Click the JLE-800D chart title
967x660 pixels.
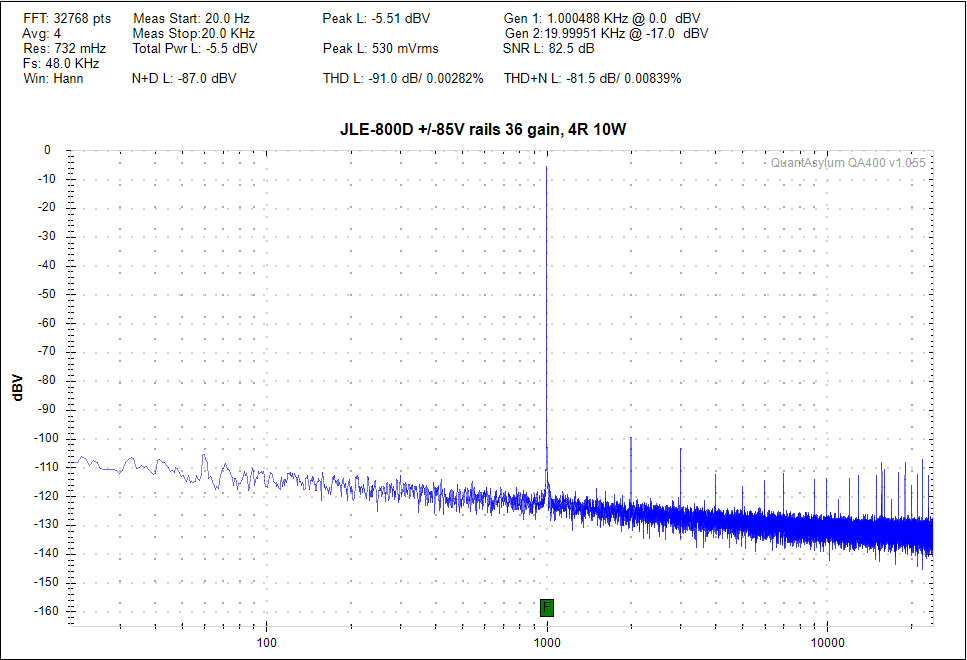click(483, 130)
